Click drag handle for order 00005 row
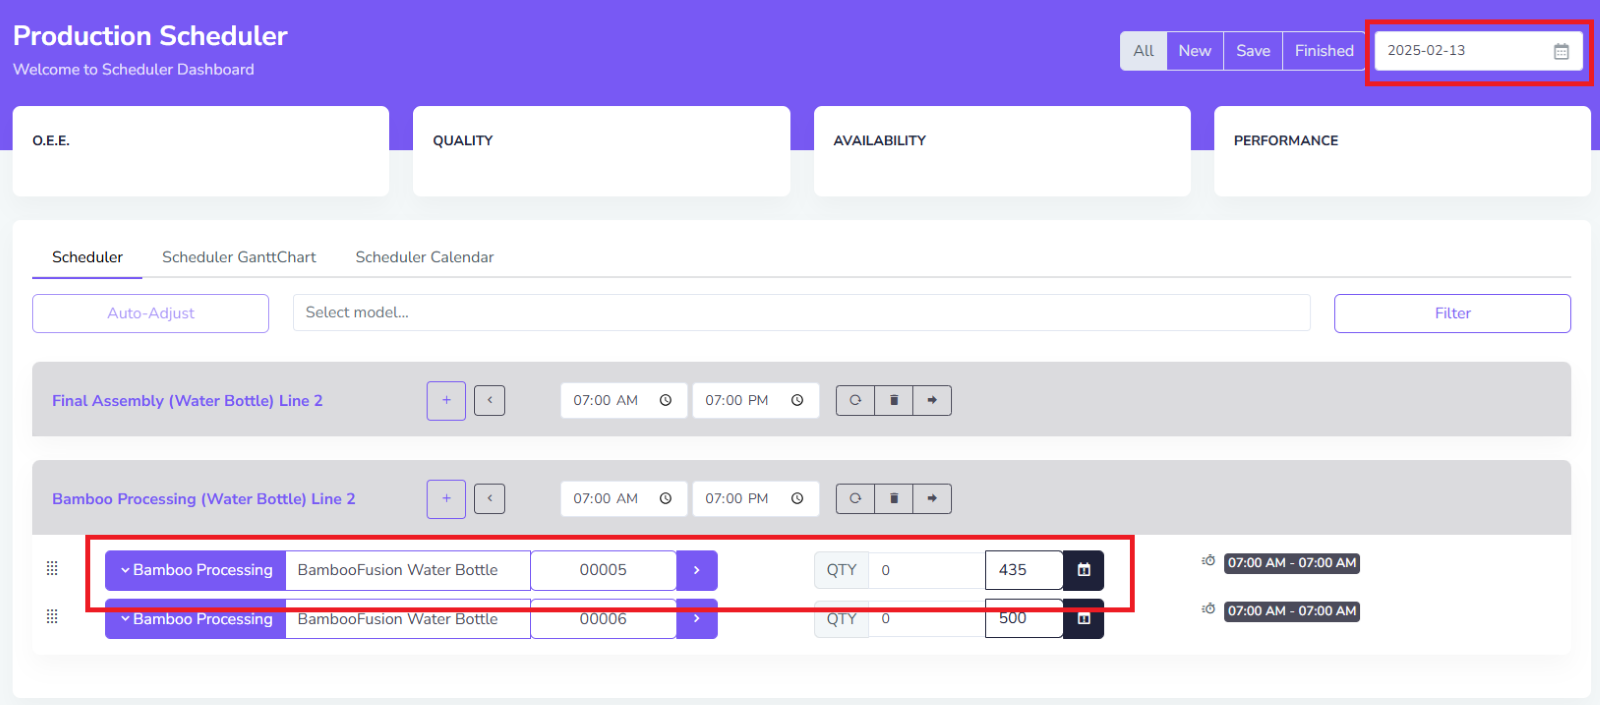1600x705 pixels. (52, 569)
